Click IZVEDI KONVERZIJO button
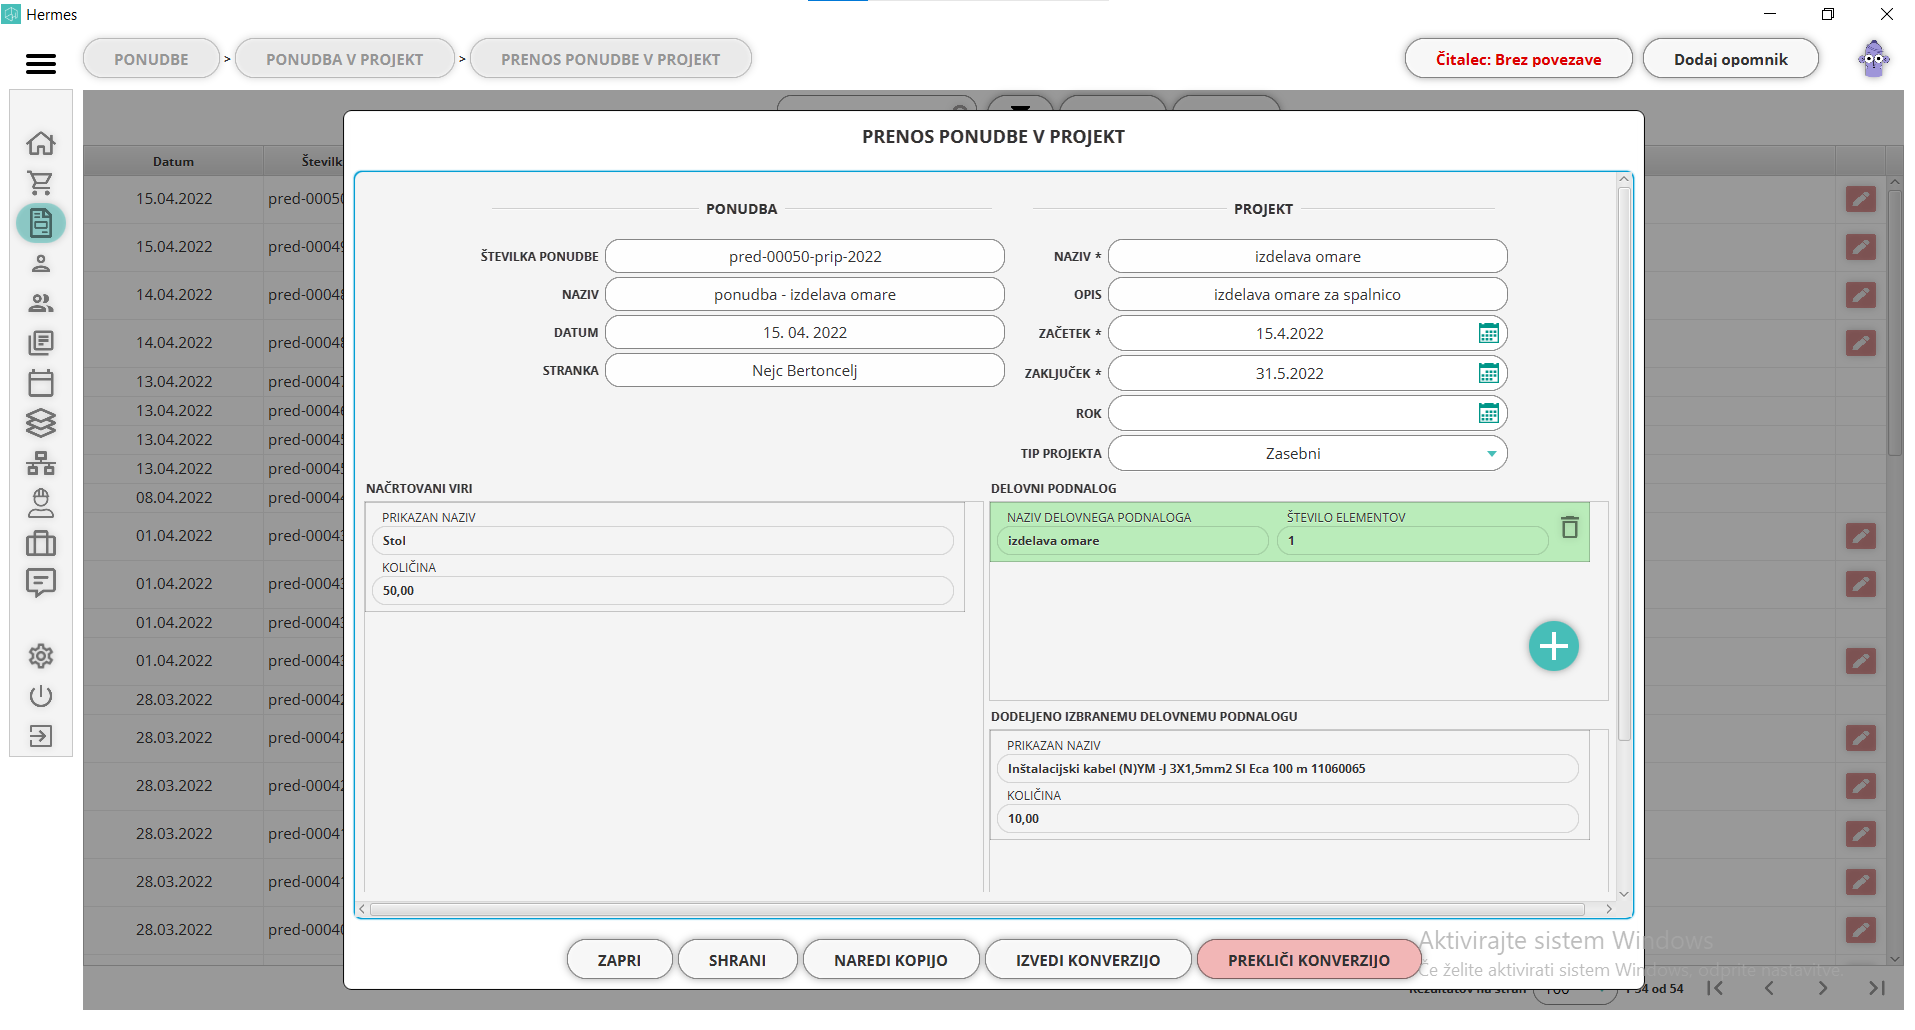 [x=1088, y=960]
